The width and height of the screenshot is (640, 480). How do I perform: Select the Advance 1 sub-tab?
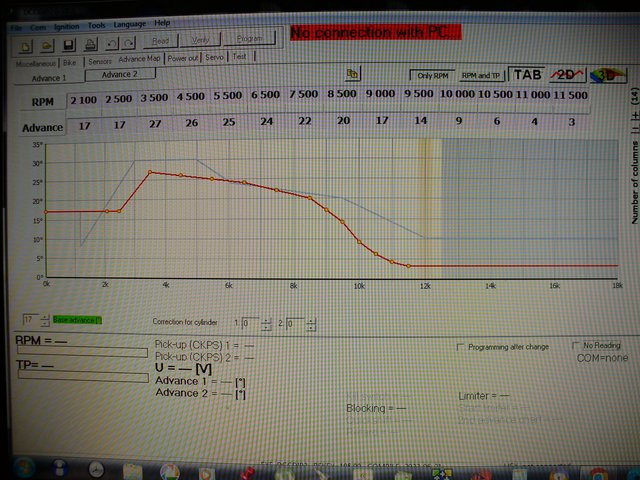tap(49, 78)
